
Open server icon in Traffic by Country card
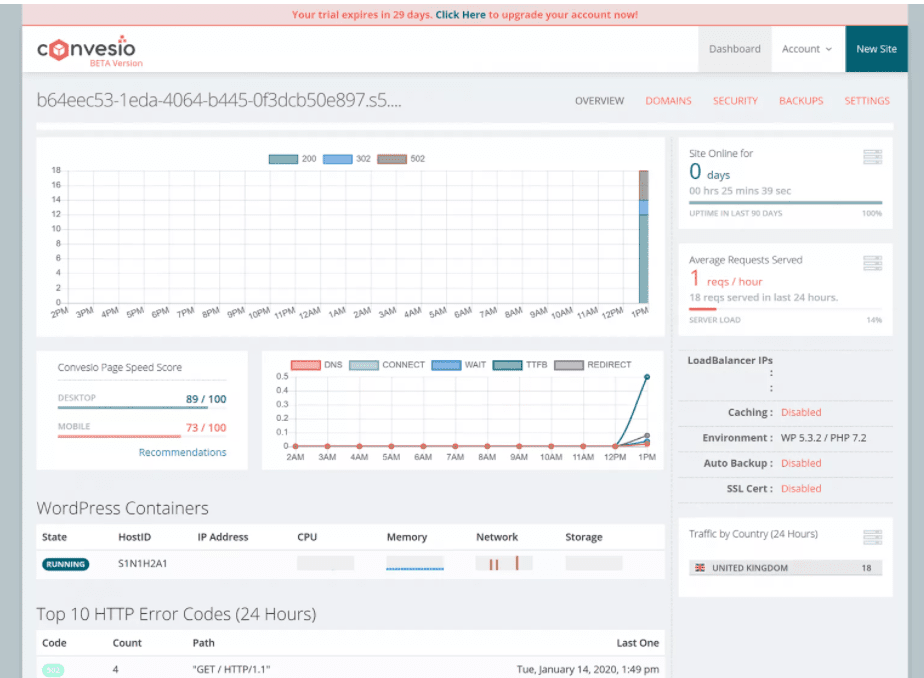[x=872, y=537]
